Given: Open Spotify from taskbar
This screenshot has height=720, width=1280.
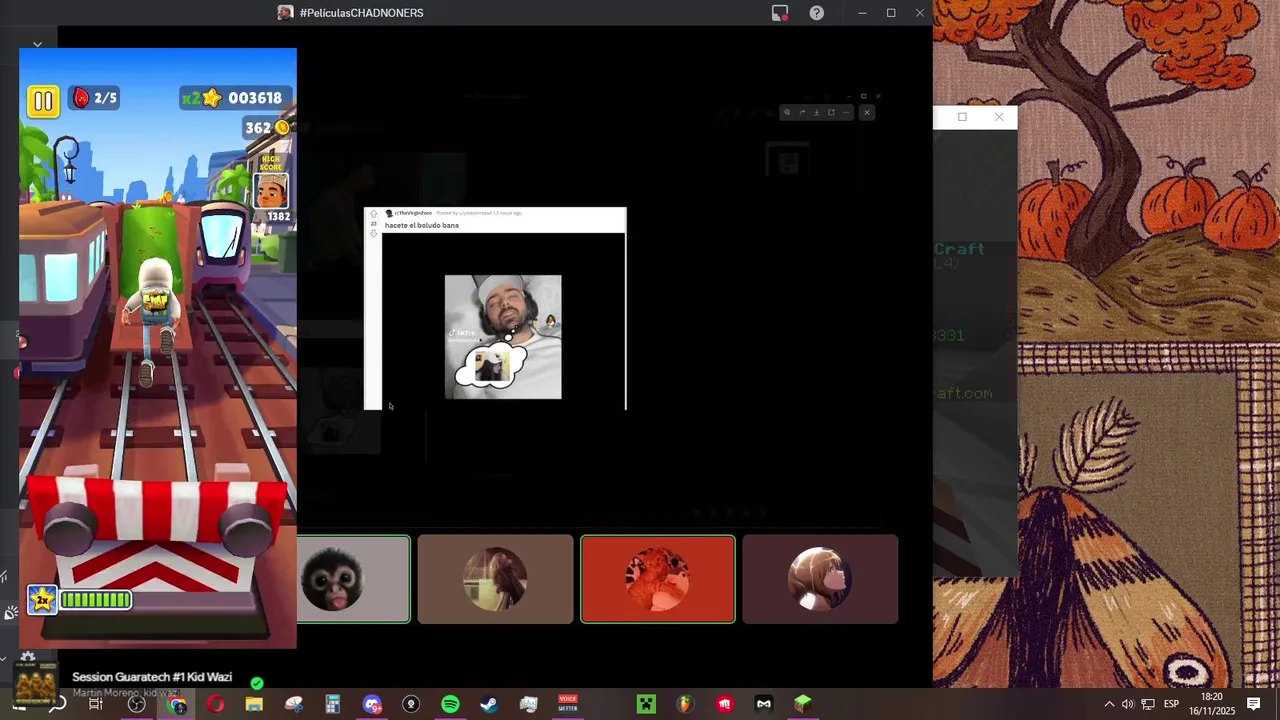Looking at the screenshot, I should coord(450,705).
